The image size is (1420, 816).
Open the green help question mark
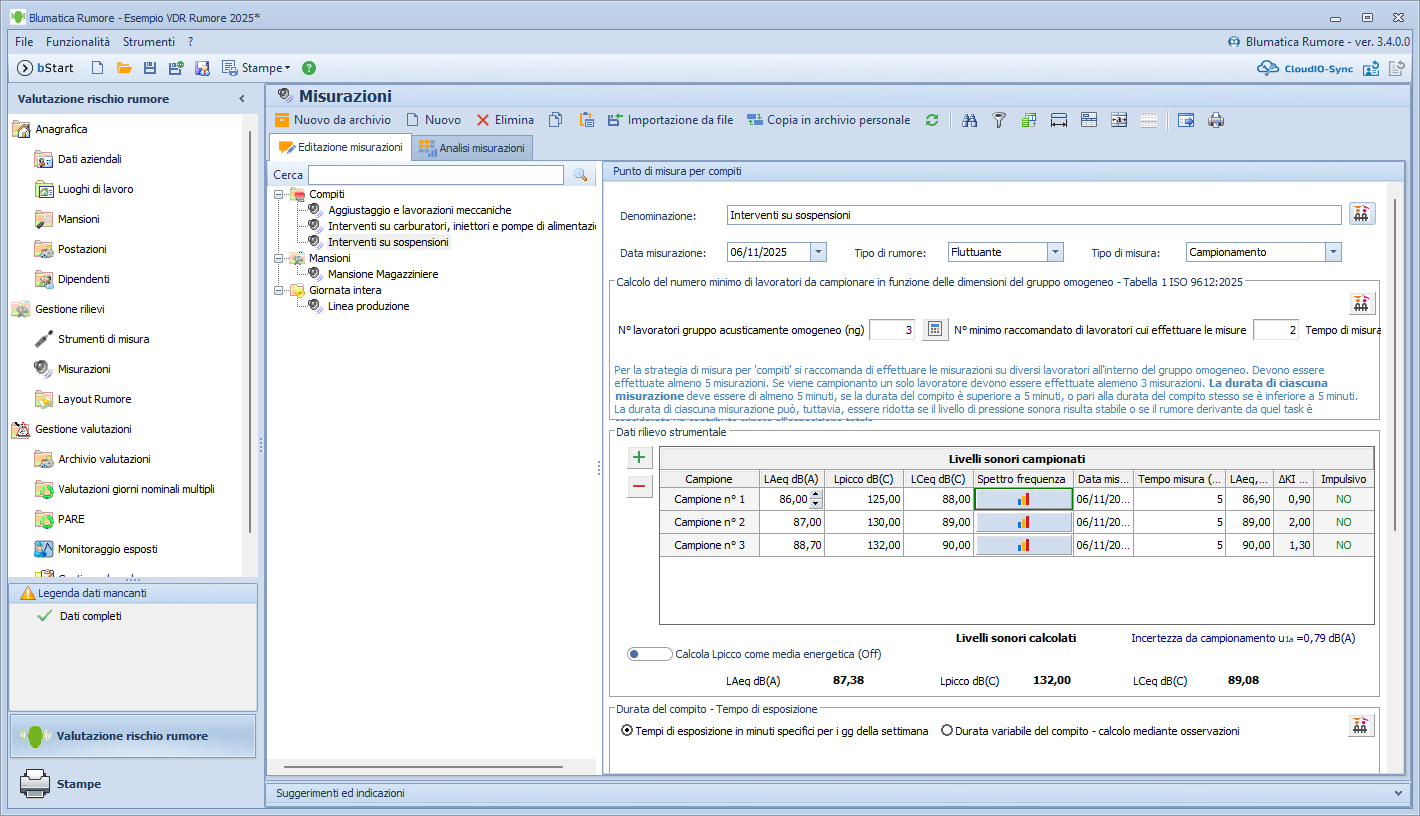pyautogui.click(x=309, y=68)
